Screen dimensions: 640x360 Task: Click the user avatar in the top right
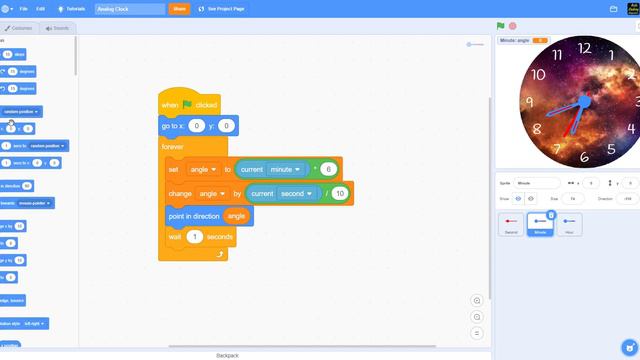633,9
